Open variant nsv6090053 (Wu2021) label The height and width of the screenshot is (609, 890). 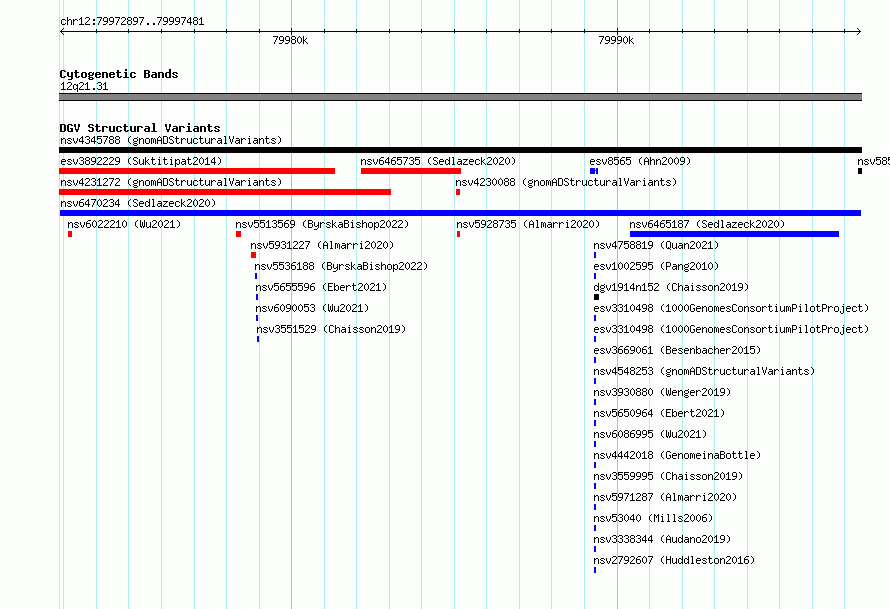(312, 308)
